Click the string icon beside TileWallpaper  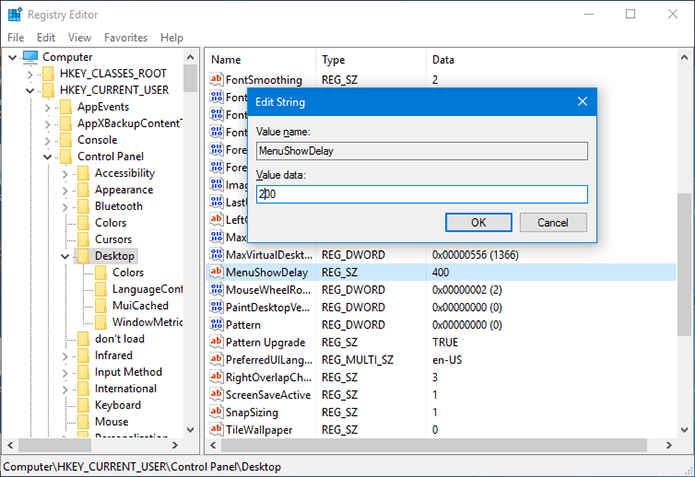tap(216, 430)
